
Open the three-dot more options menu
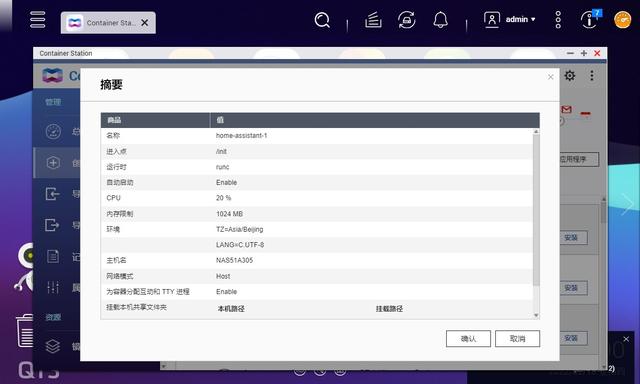tap(558, 20)
